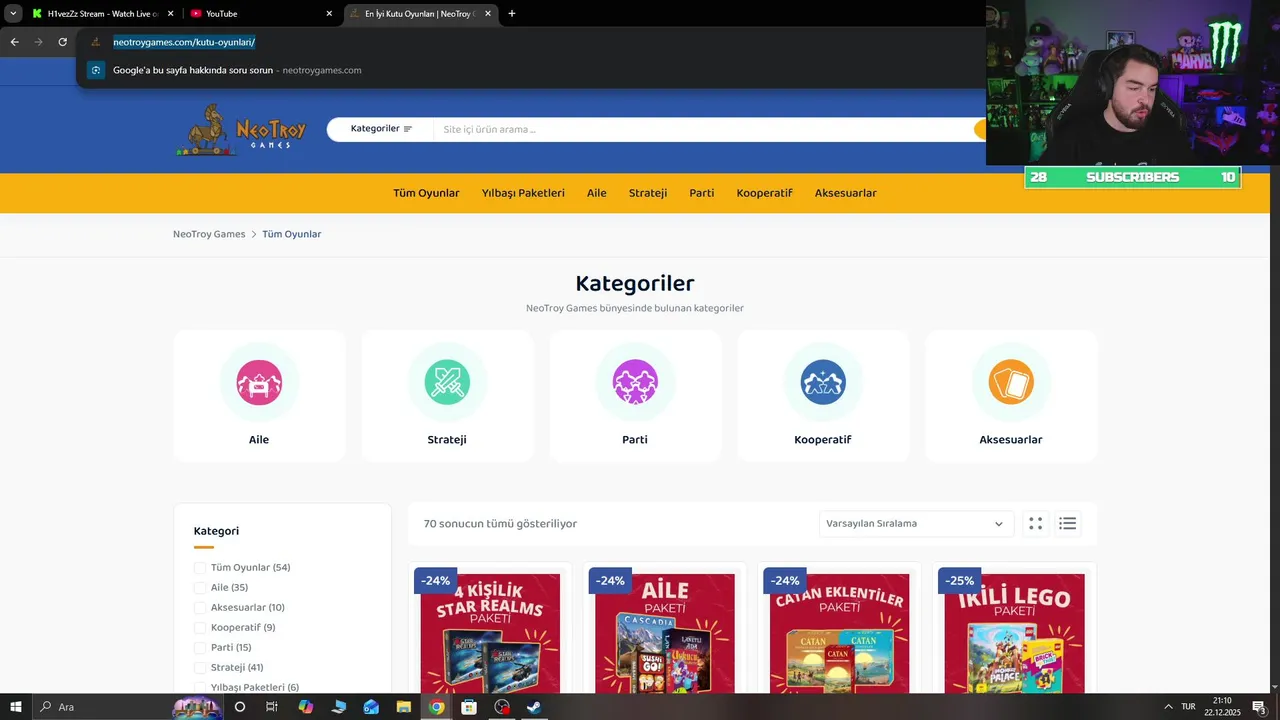Show hidden tray icons chevron
The height and width of the screenshot is (720, 1280).
click(x=1167, y=707)
